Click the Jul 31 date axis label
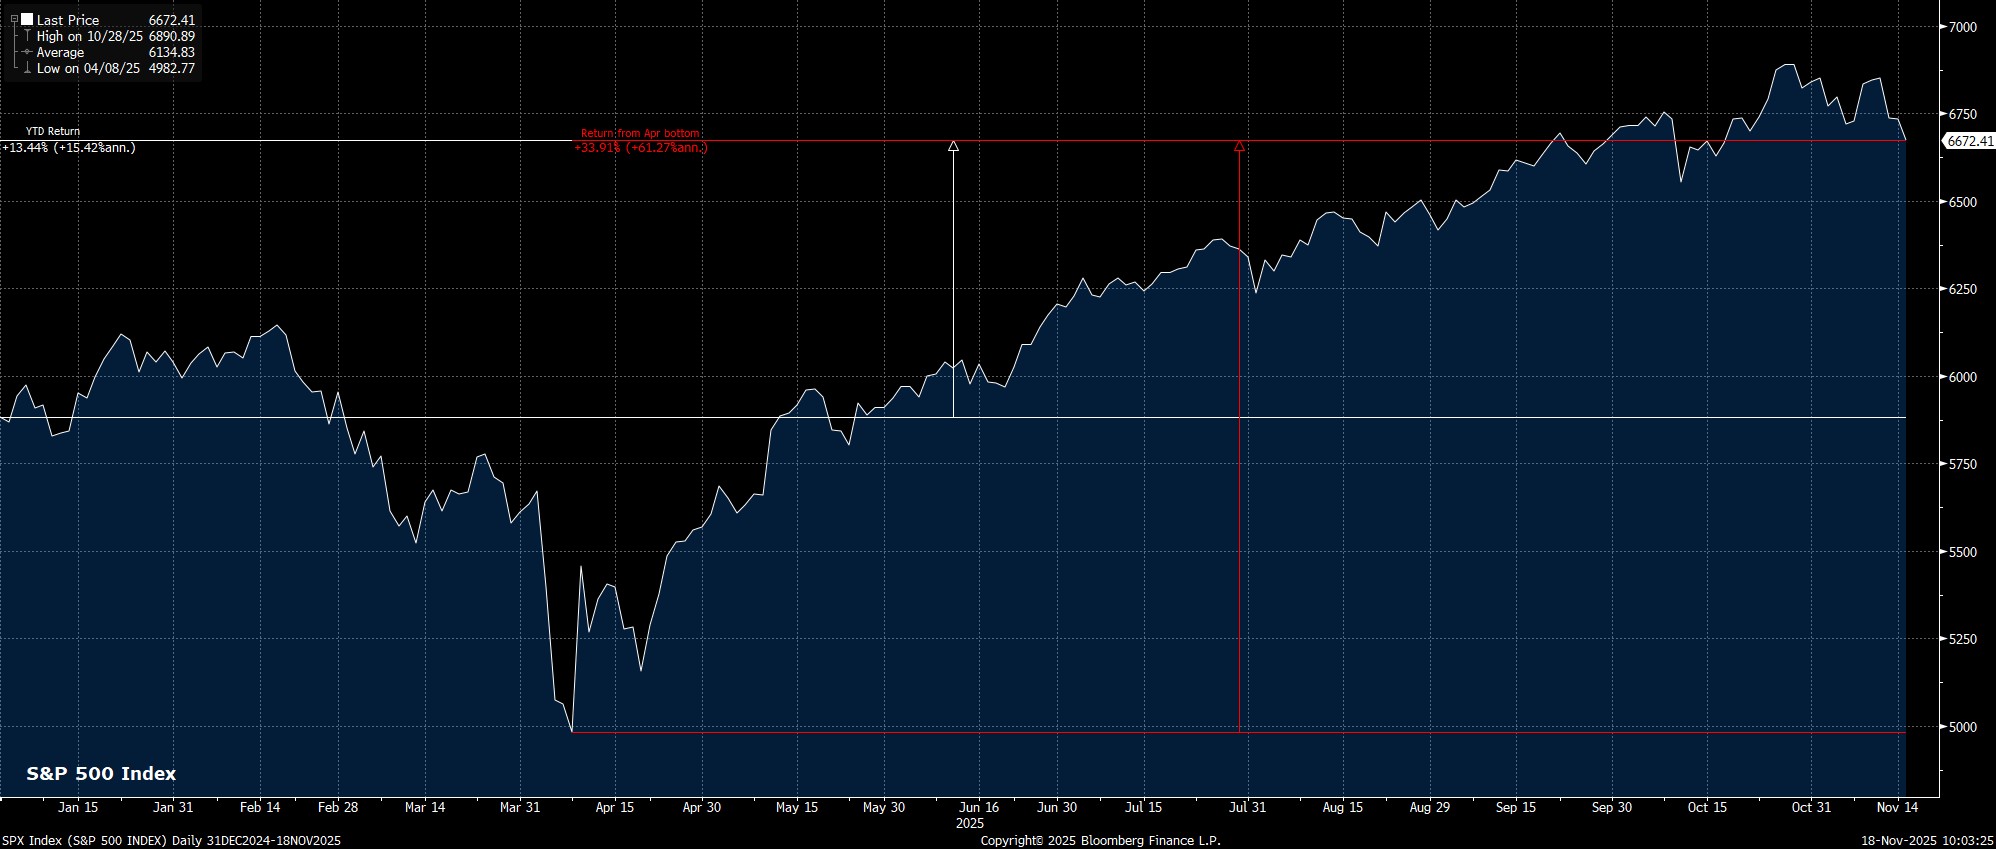 pyautogui.click(x=1247, y=807)
